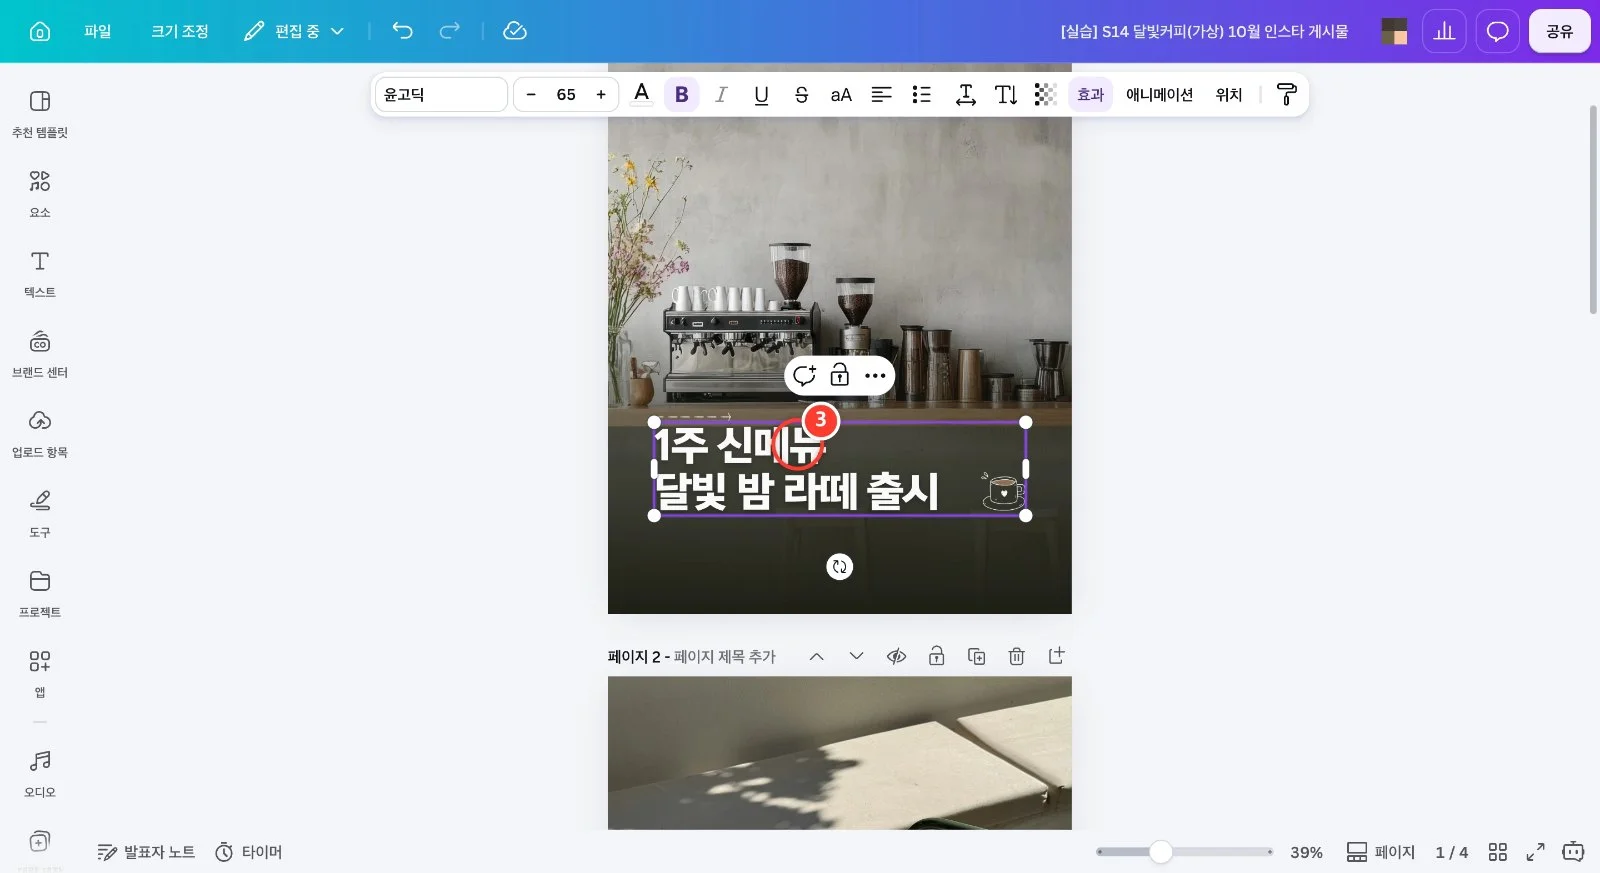Undo the last action

coord(402,31)
